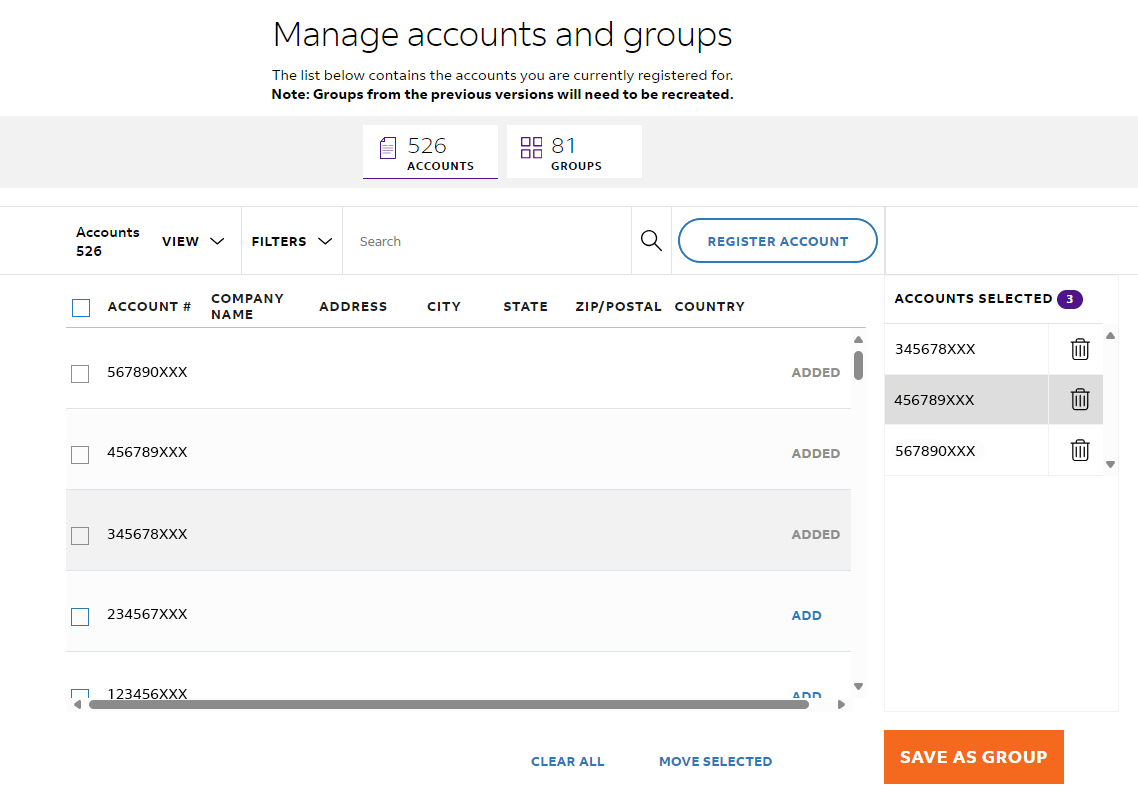This screenshot has height=788, width=1138.
Task: Click 567890XXX in Accounts Selected list
Action: click(x=935, y=451)
